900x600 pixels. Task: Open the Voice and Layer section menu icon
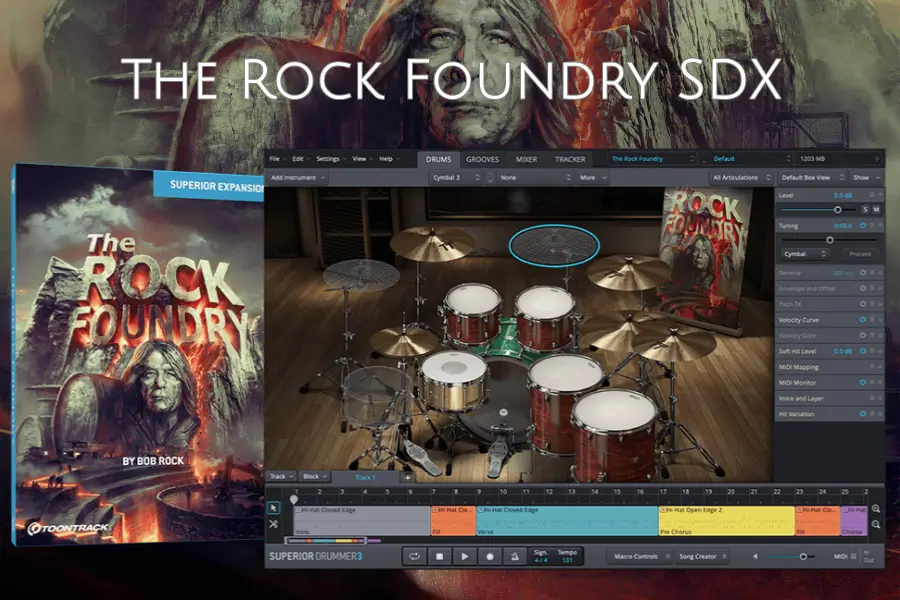tap(872, 398)
